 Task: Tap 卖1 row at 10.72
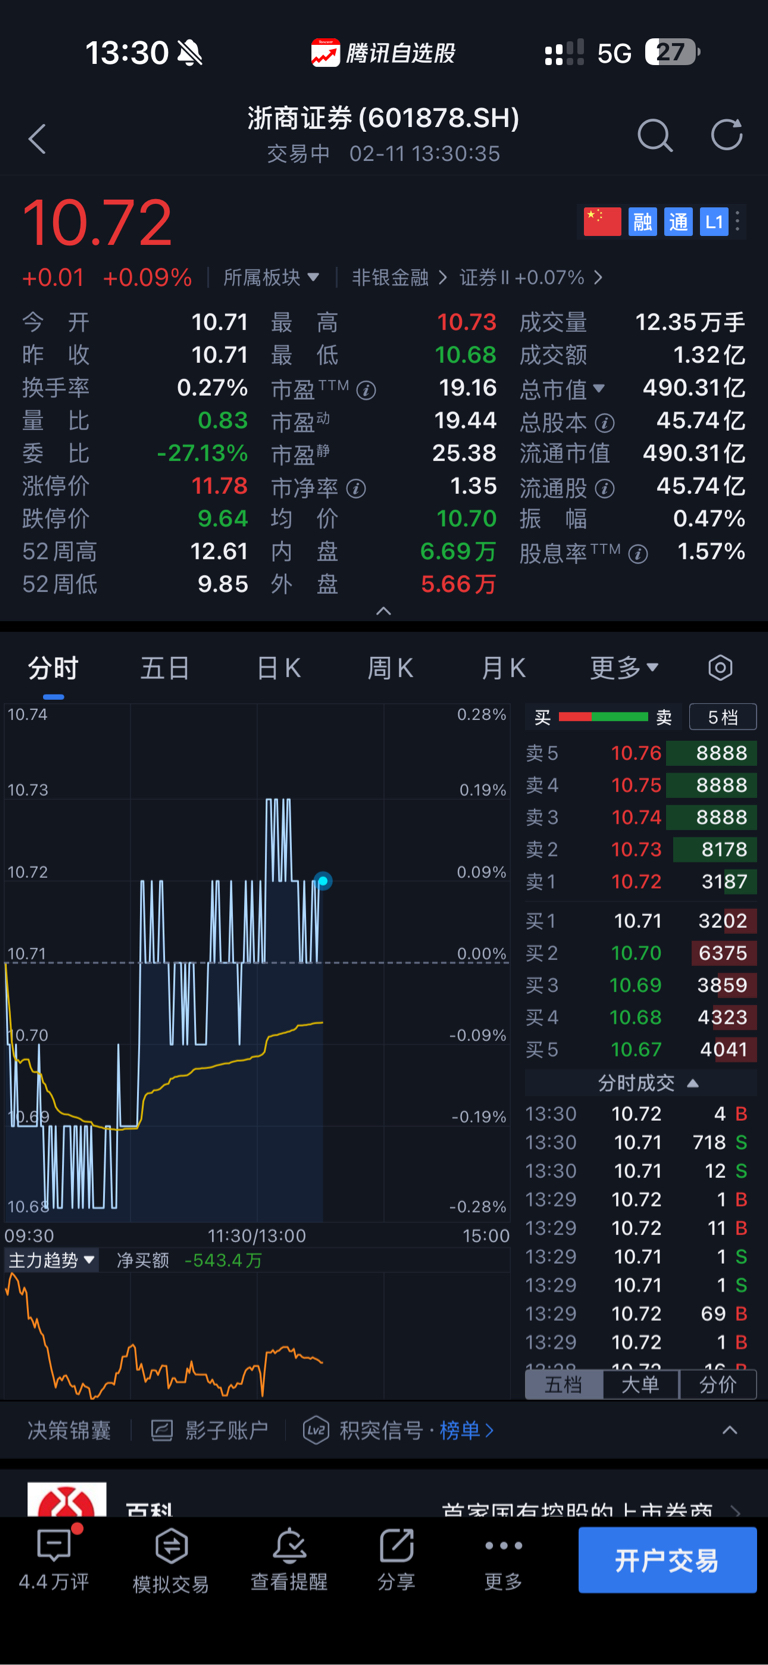(x=641, y=881)
